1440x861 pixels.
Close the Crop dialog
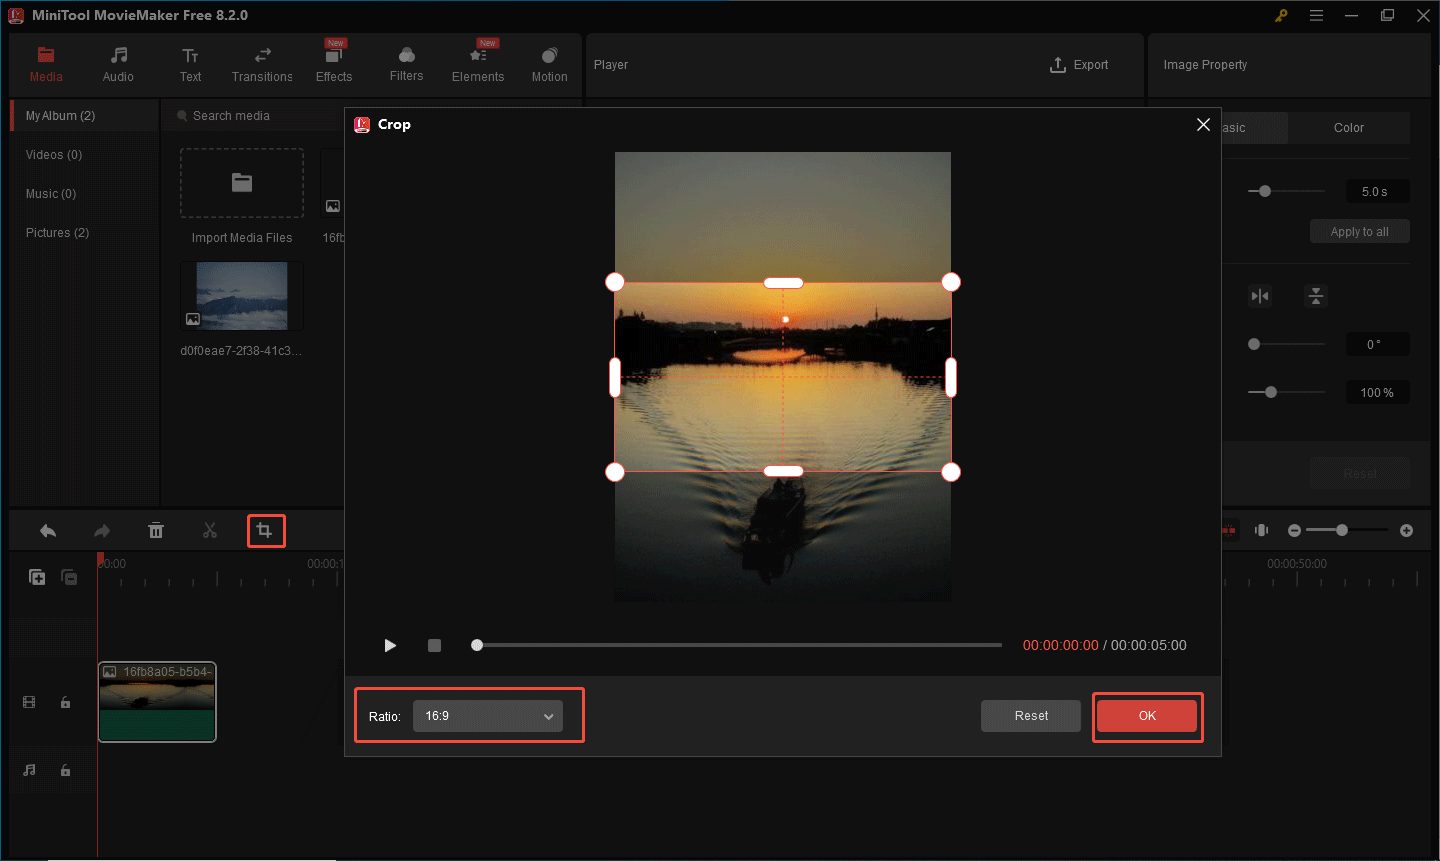tap(1203, 124)
